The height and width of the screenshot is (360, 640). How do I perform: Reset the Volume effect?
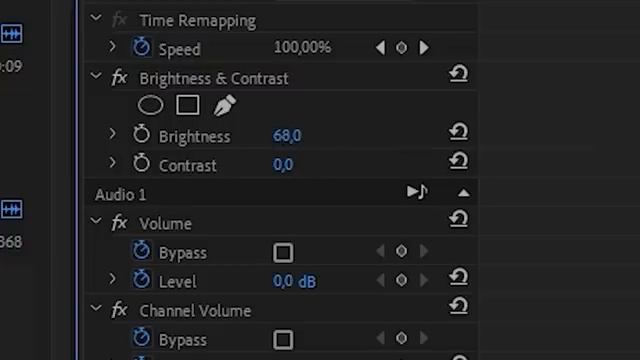(x=458, y=219)
